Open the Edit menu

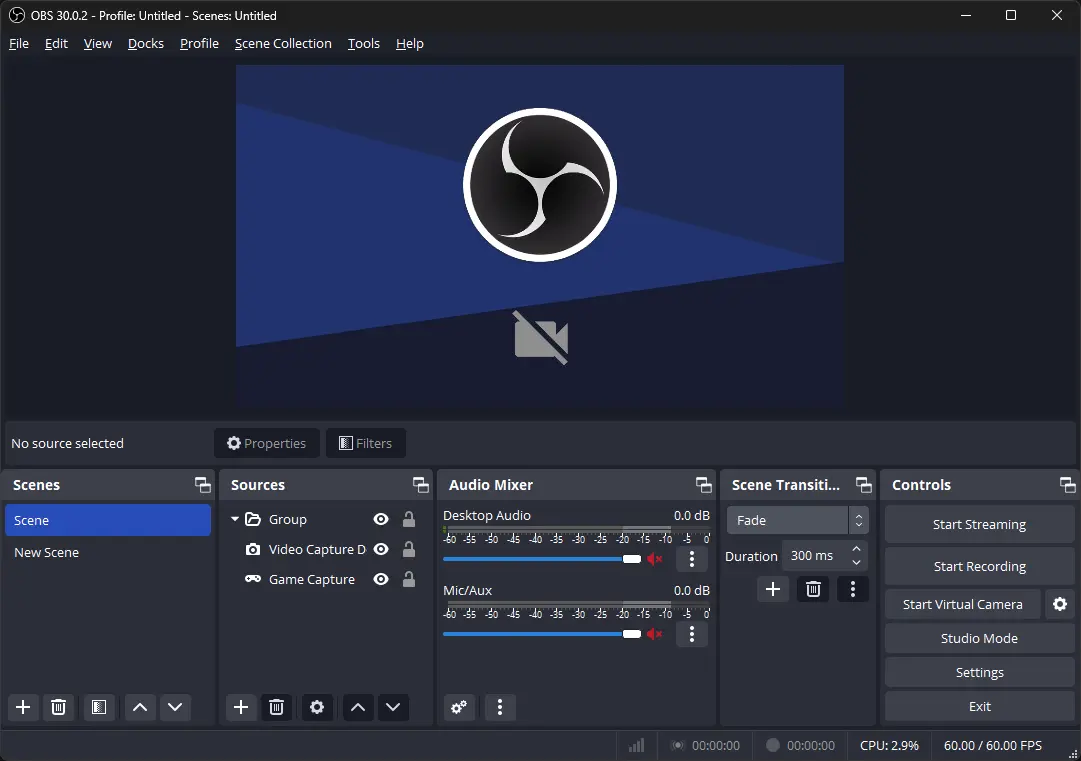[x=57, y=43]
